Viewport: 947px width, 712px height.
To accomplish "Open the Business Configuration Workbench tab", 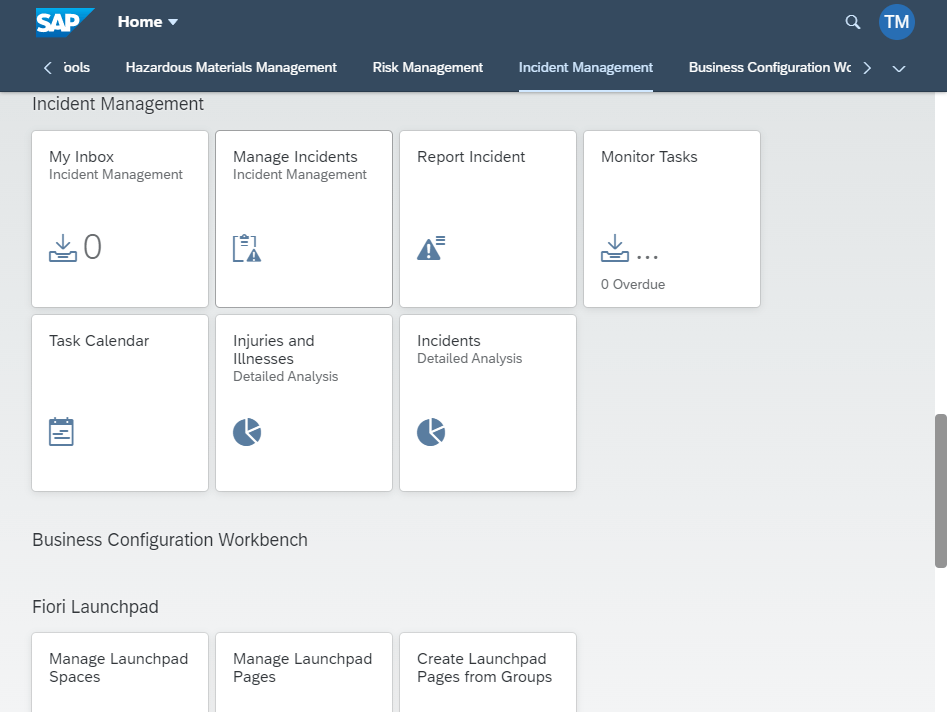I will (x=770, y=68).
